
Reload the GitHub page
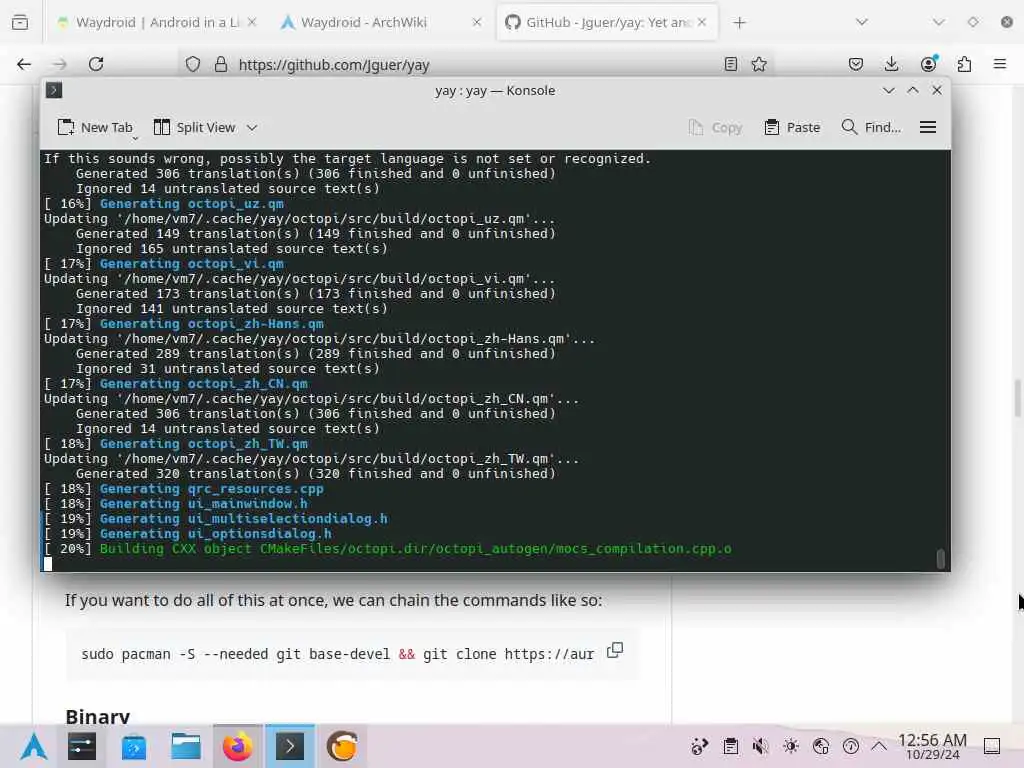(x=96, y=64)
